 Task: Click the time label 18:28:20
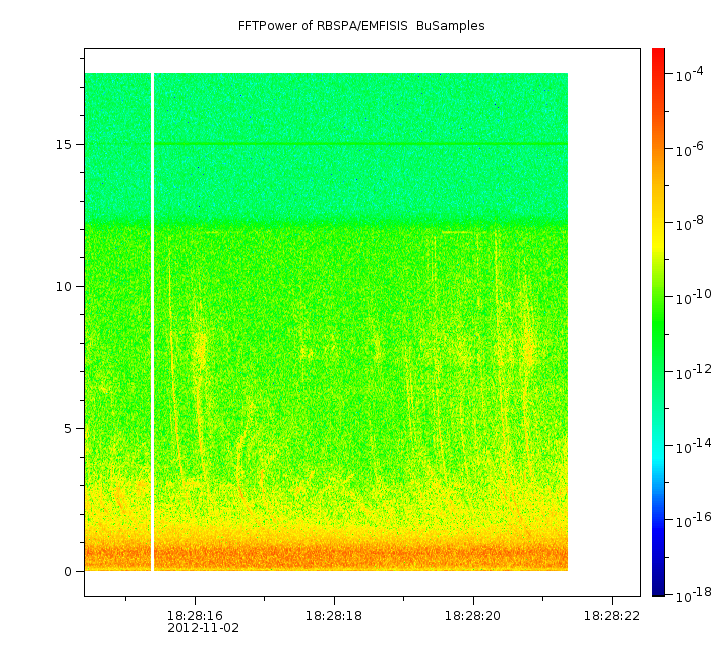click(473, 616)
